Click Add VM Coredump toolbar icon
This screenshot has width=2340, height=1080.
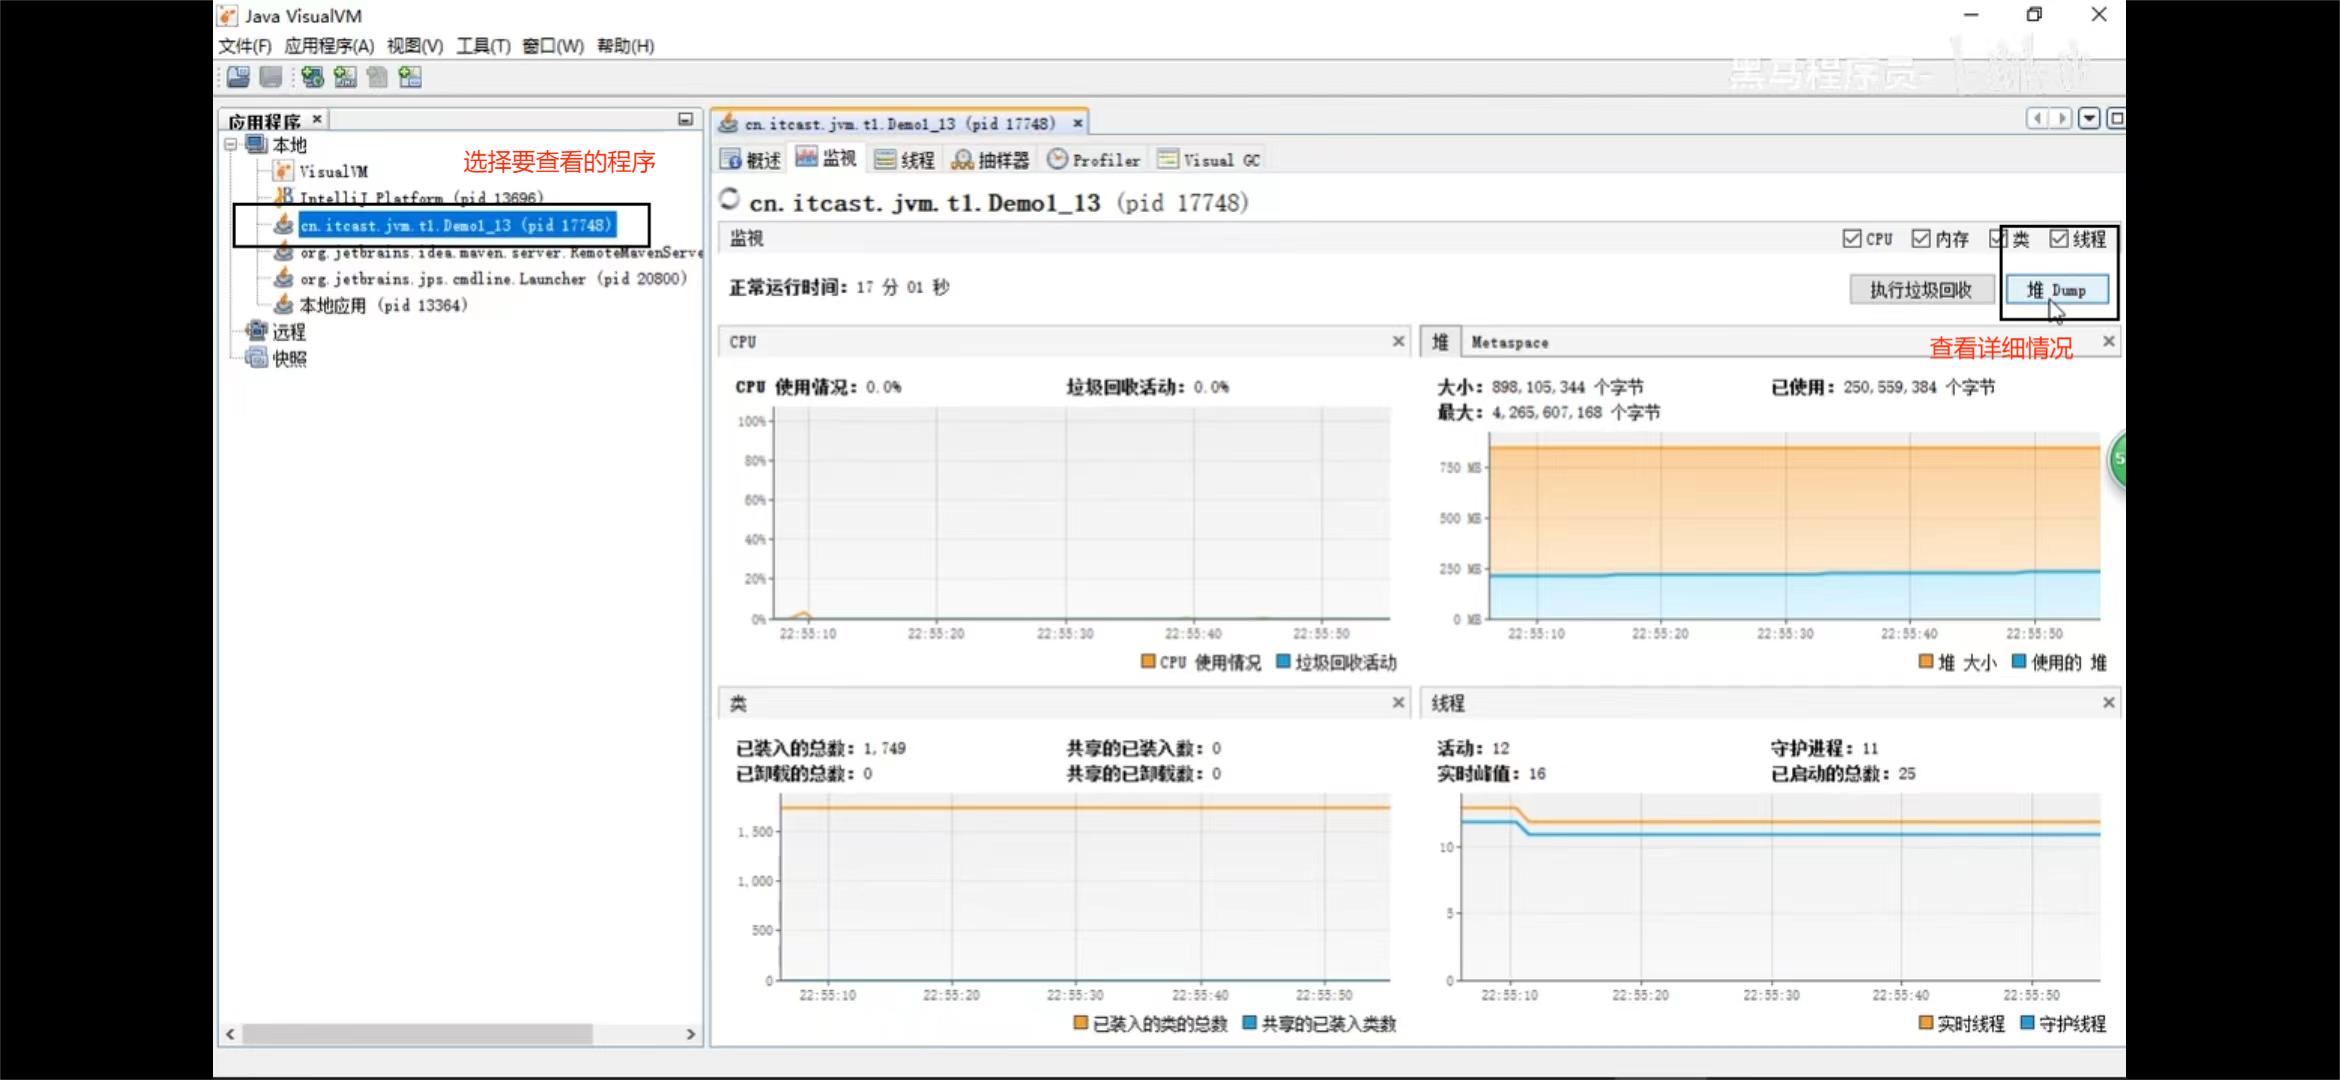[377, 77]
